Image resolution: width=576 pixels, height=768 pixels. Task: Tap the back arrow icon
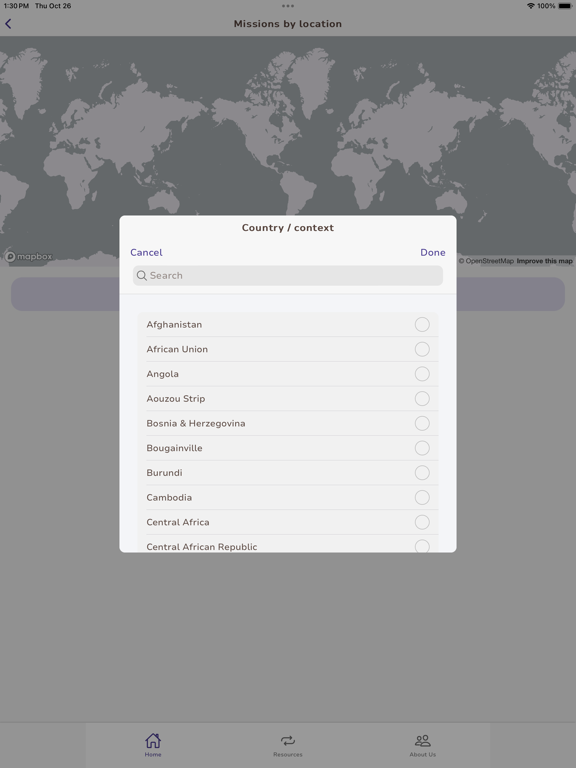coord(8,24)
